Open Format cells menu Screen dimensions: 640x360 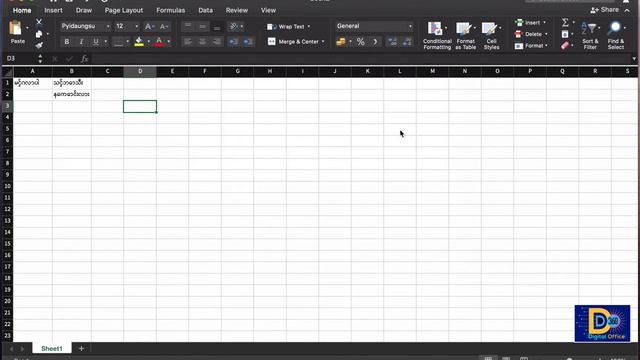coord(531,46)
